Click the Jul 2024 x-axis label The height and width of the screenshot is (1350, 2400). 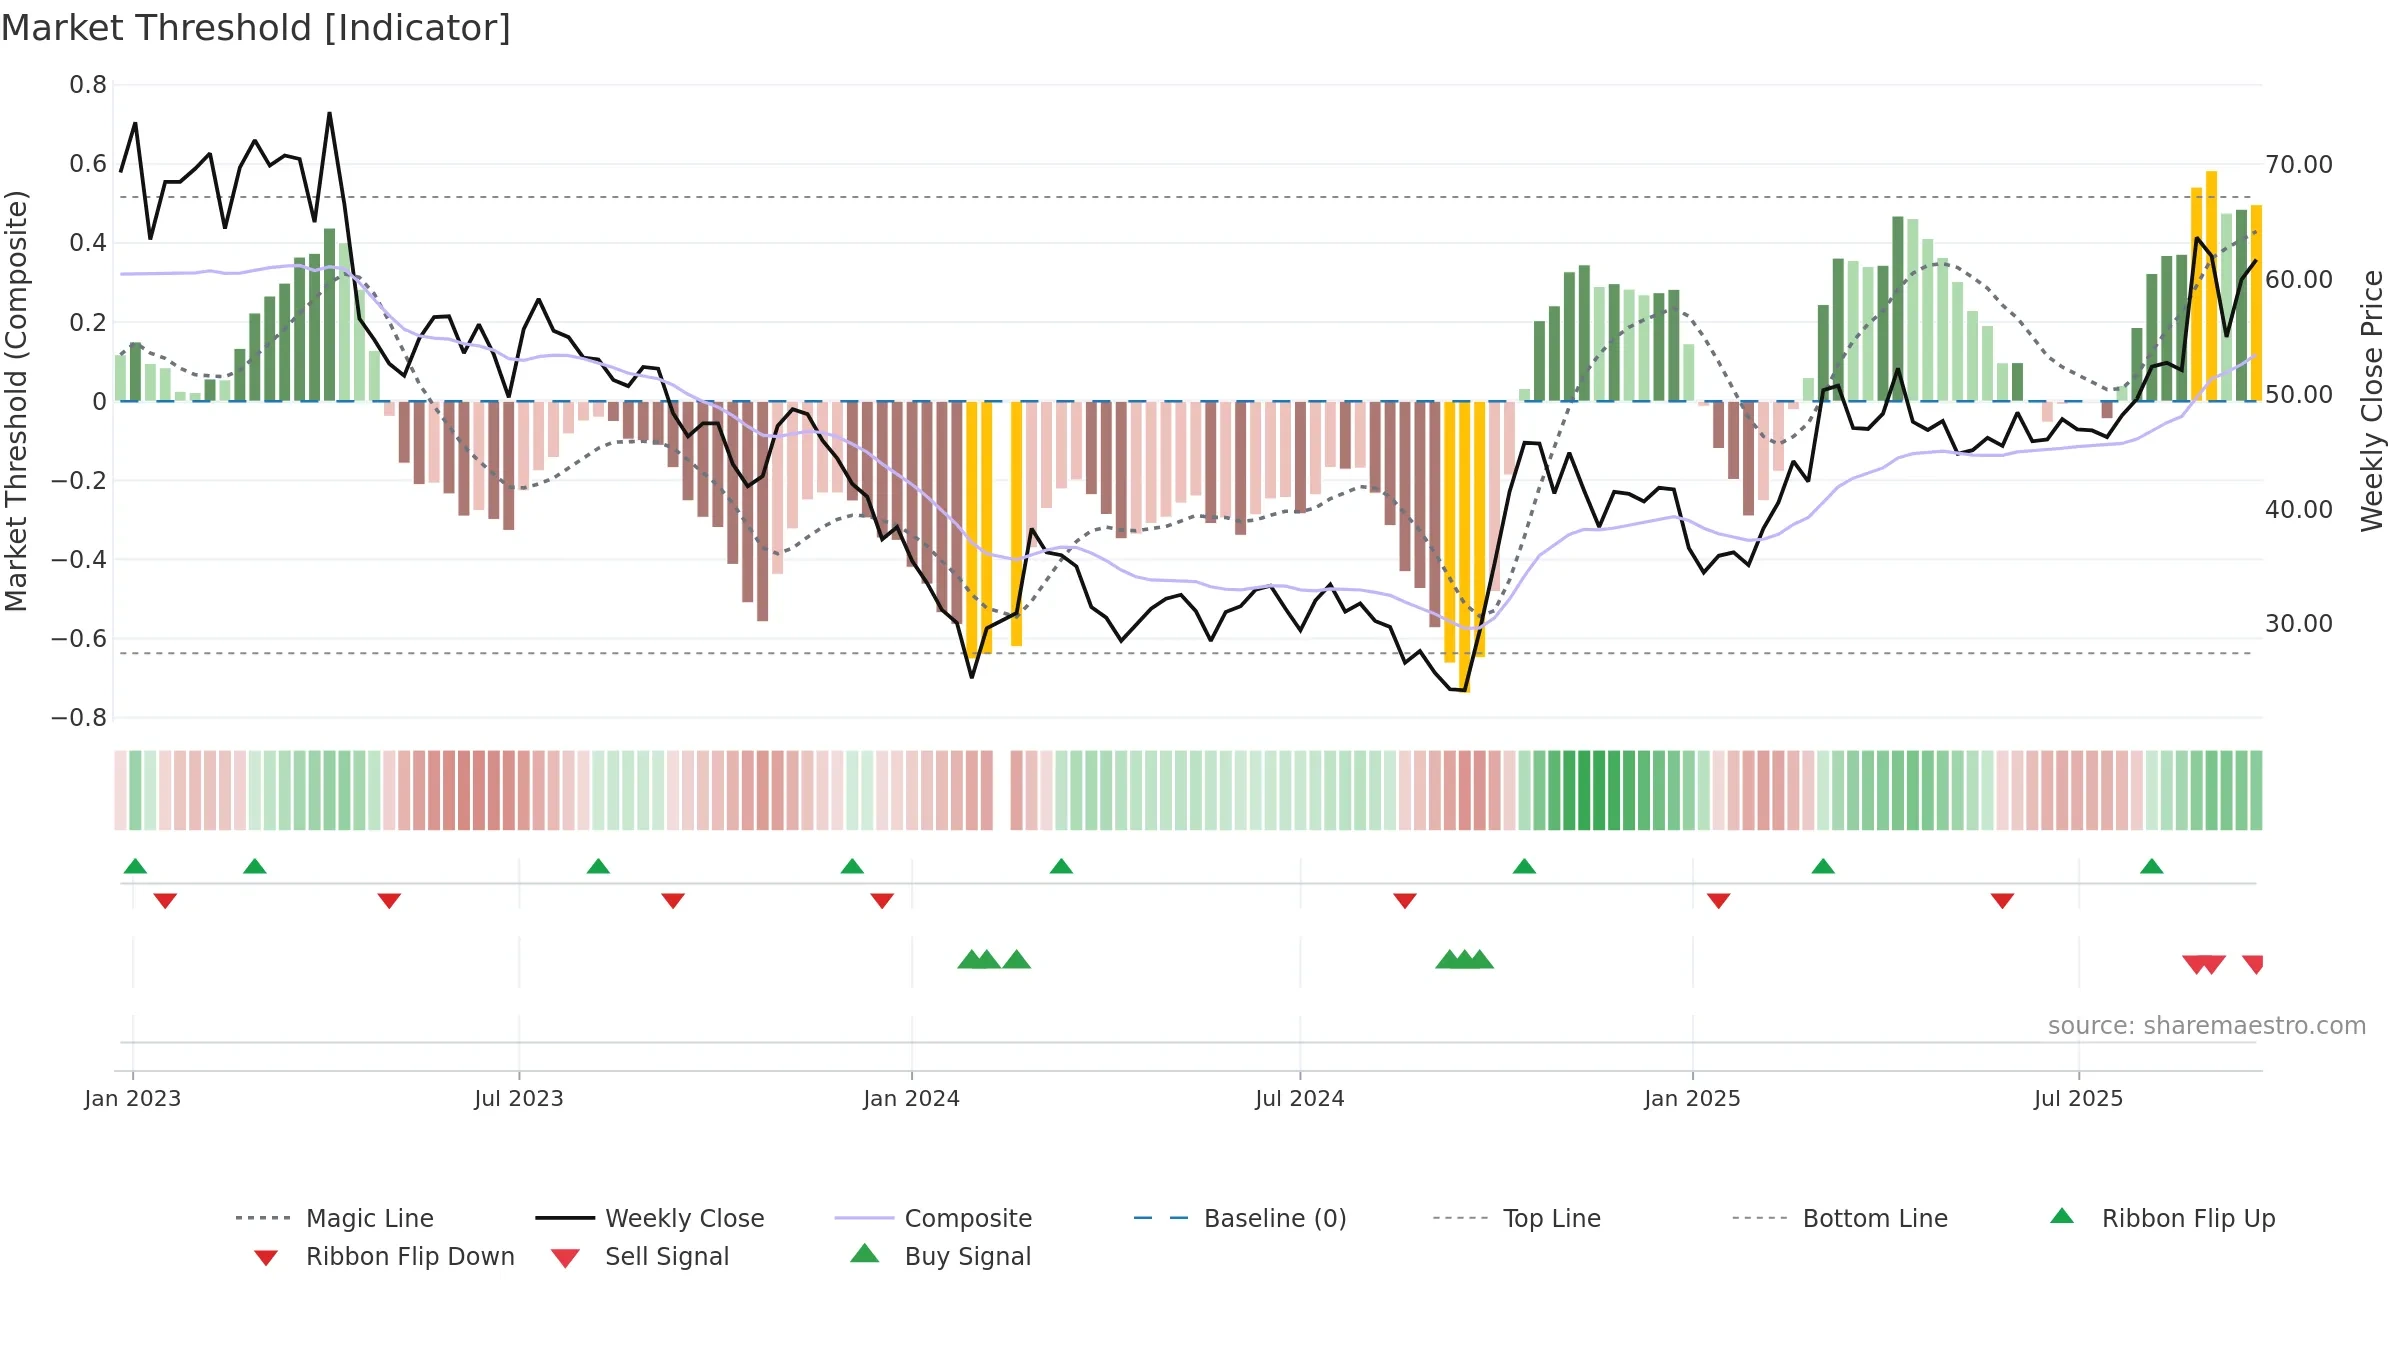[1300, 1099]
